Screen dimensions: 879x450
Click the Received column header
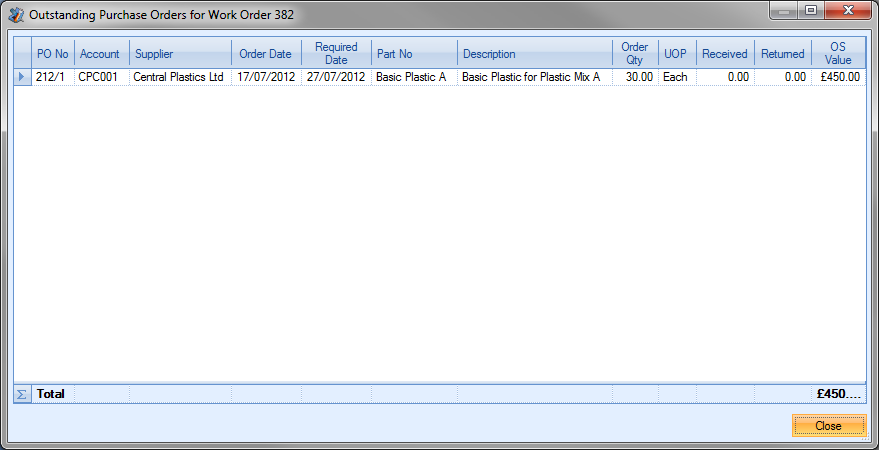(724, 54)
